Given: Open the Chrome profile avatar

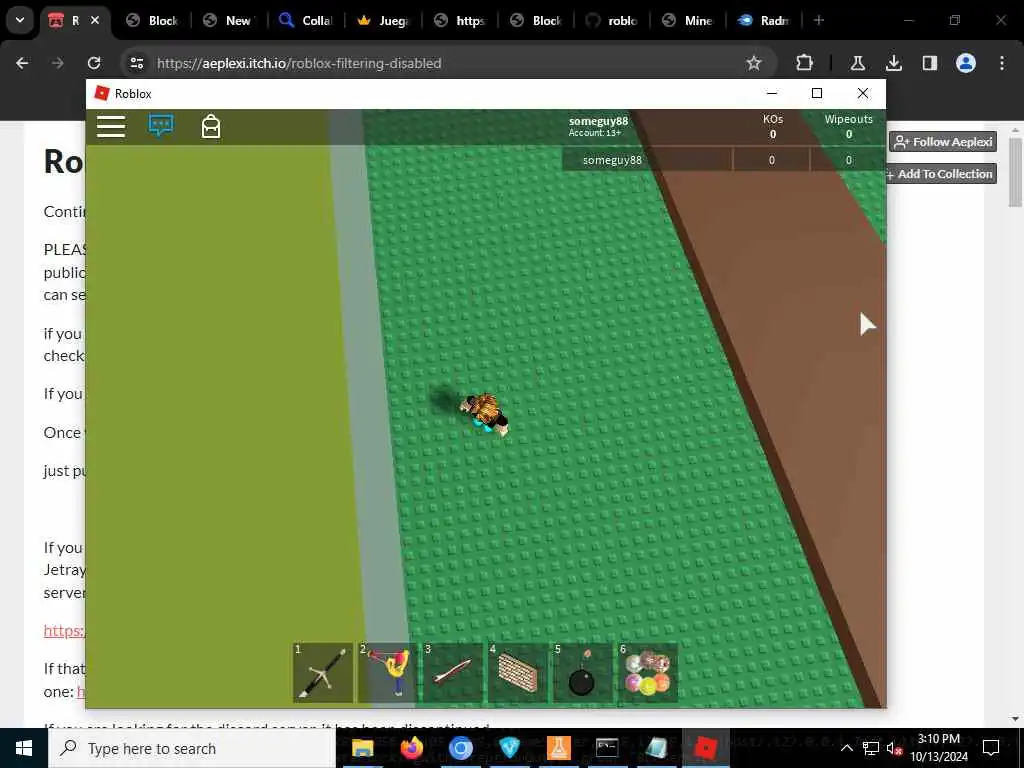Looking at the screenshot, I should pos(966,63).
